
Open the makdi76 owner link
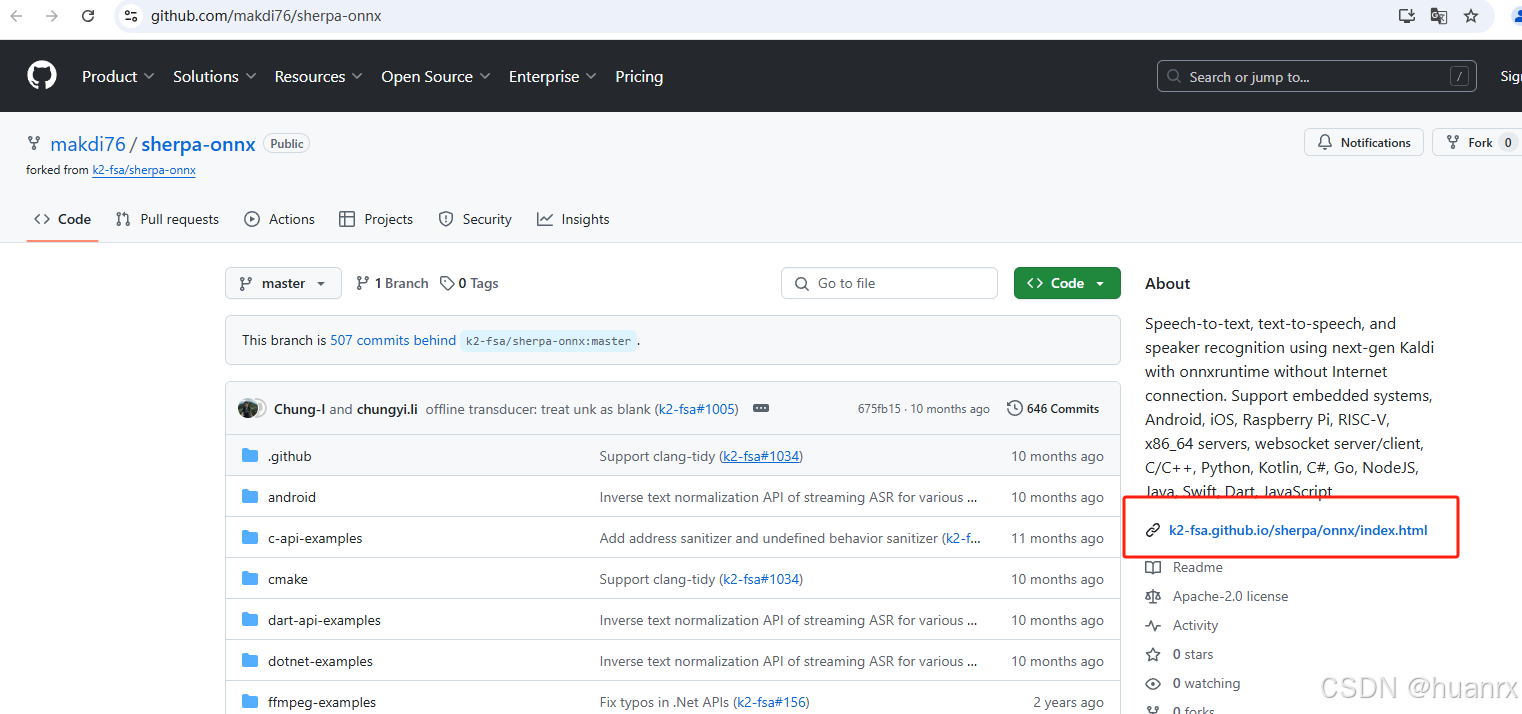click(x=88, y=144)
